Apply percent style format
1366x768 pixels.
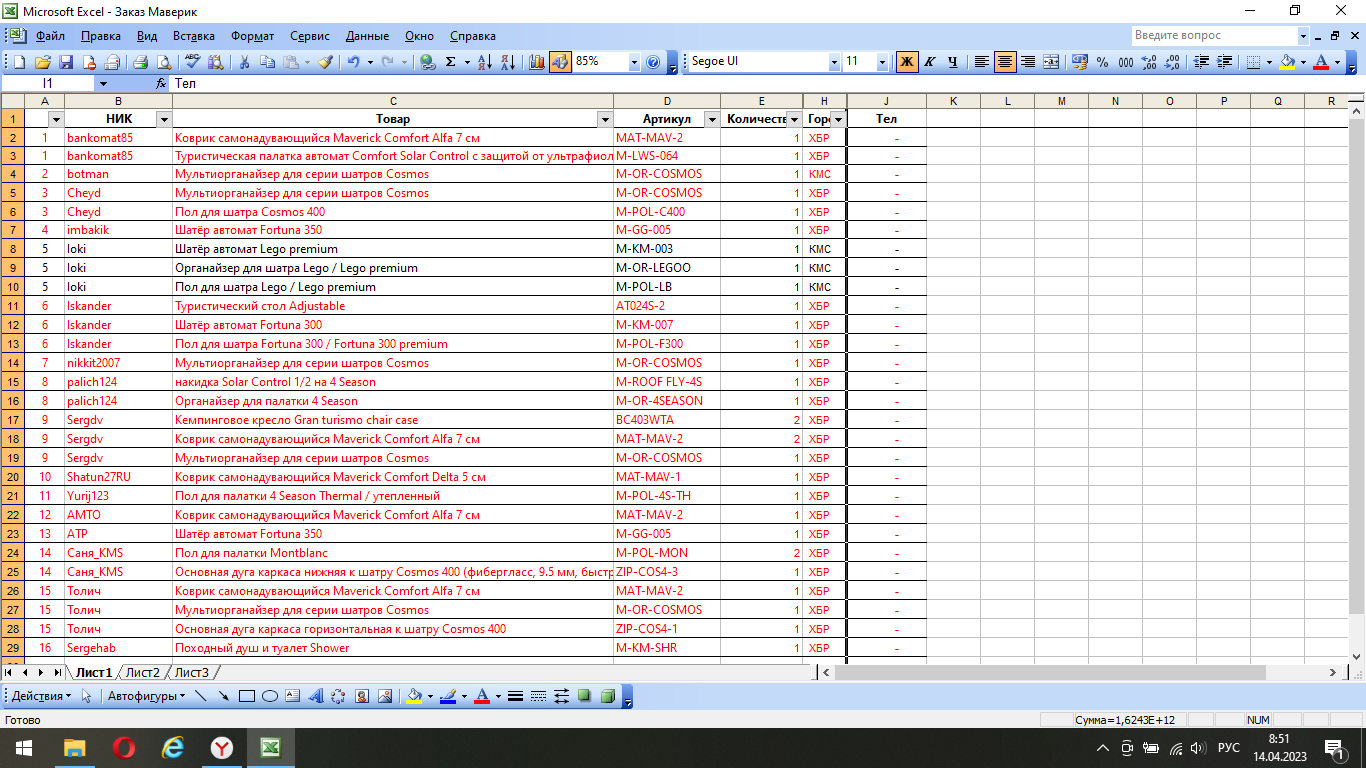[1102, 62]
